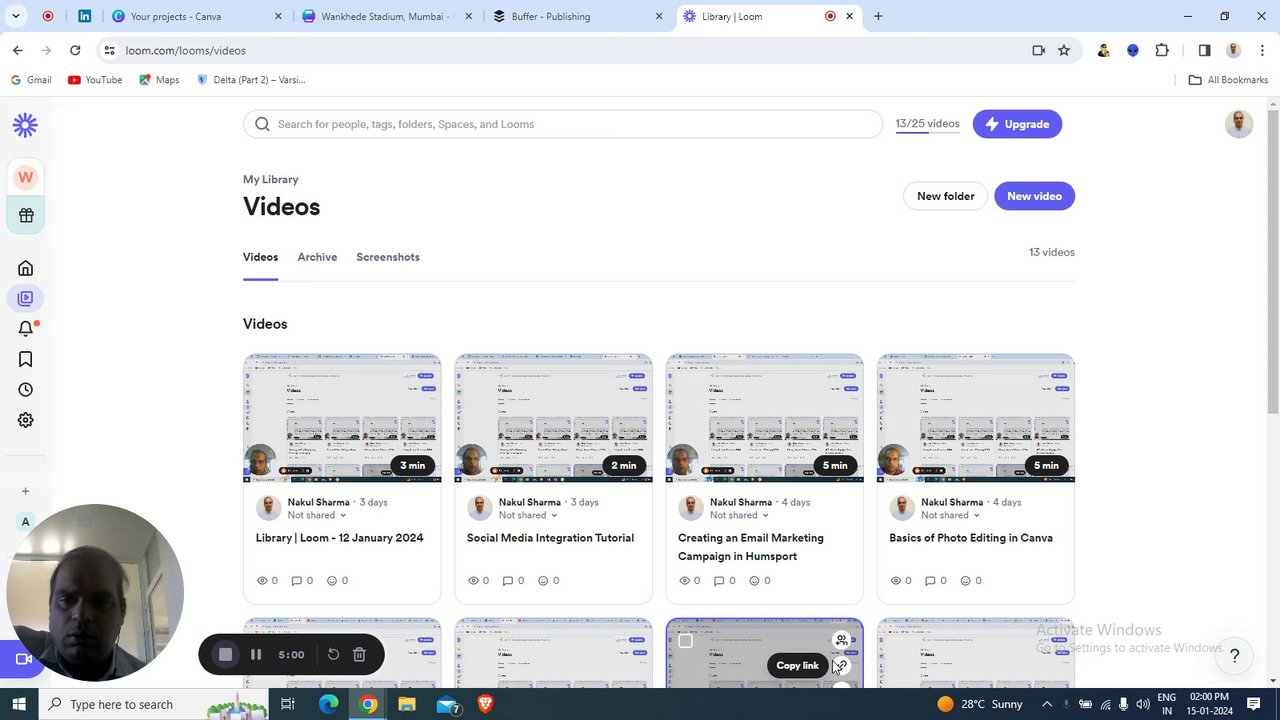
Task: Switch to Buffer - Publishing tab
Action: 575,16
